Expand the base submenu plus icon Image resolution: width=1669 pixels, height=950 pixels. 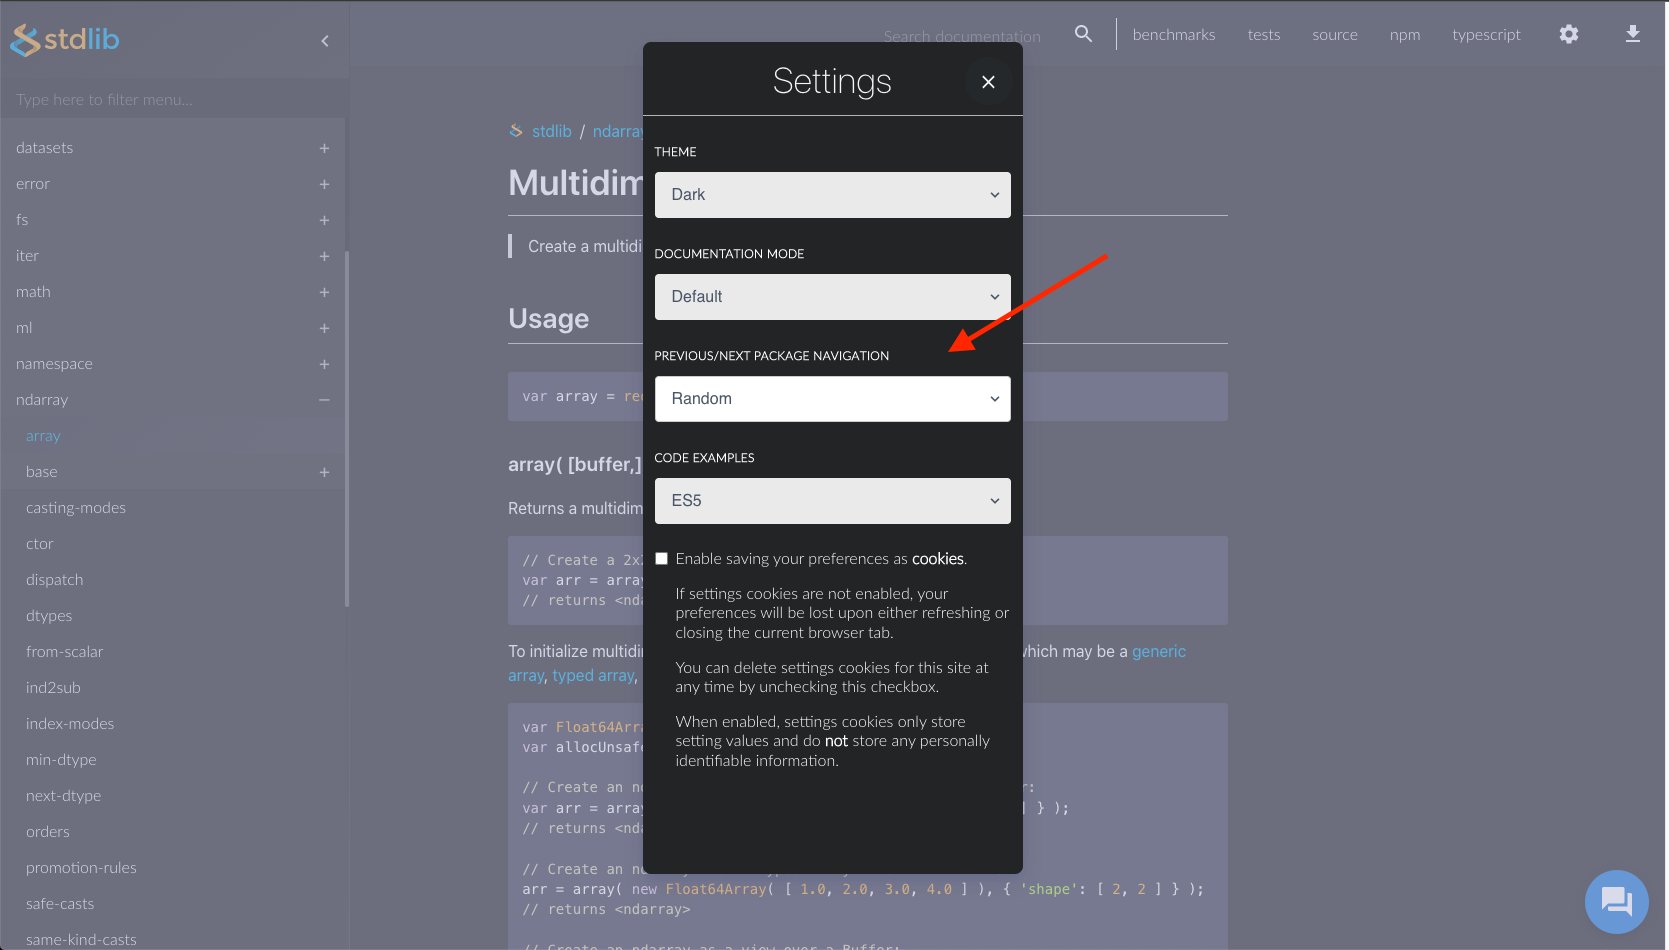coord(324,472)
